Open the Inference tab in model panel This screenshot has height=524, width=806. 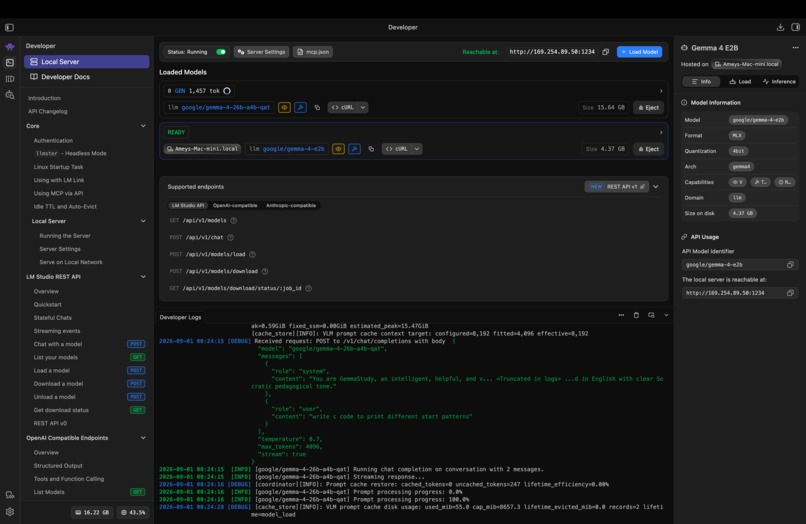tap(779, 82)
